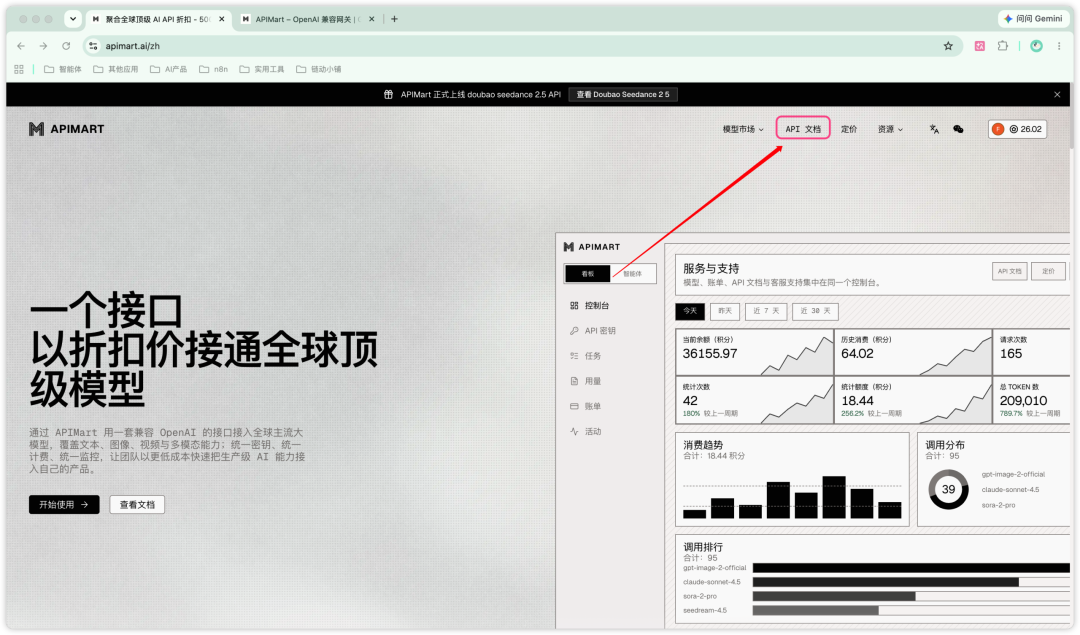Open the 链动小铺 bookmark folder
The height and width of the screenshot is (635, 1080).
pyautogui.click(x=318, y=69)
